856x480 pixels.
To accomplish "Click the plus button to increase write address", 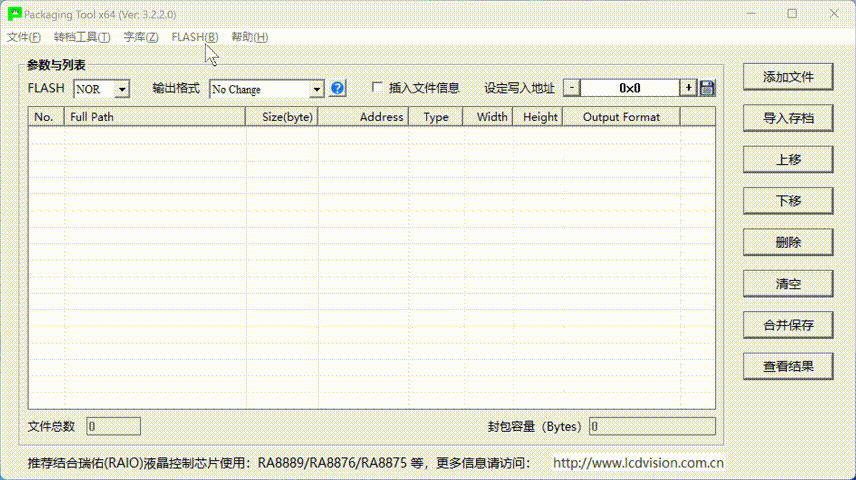I will (x=688, y=88).
